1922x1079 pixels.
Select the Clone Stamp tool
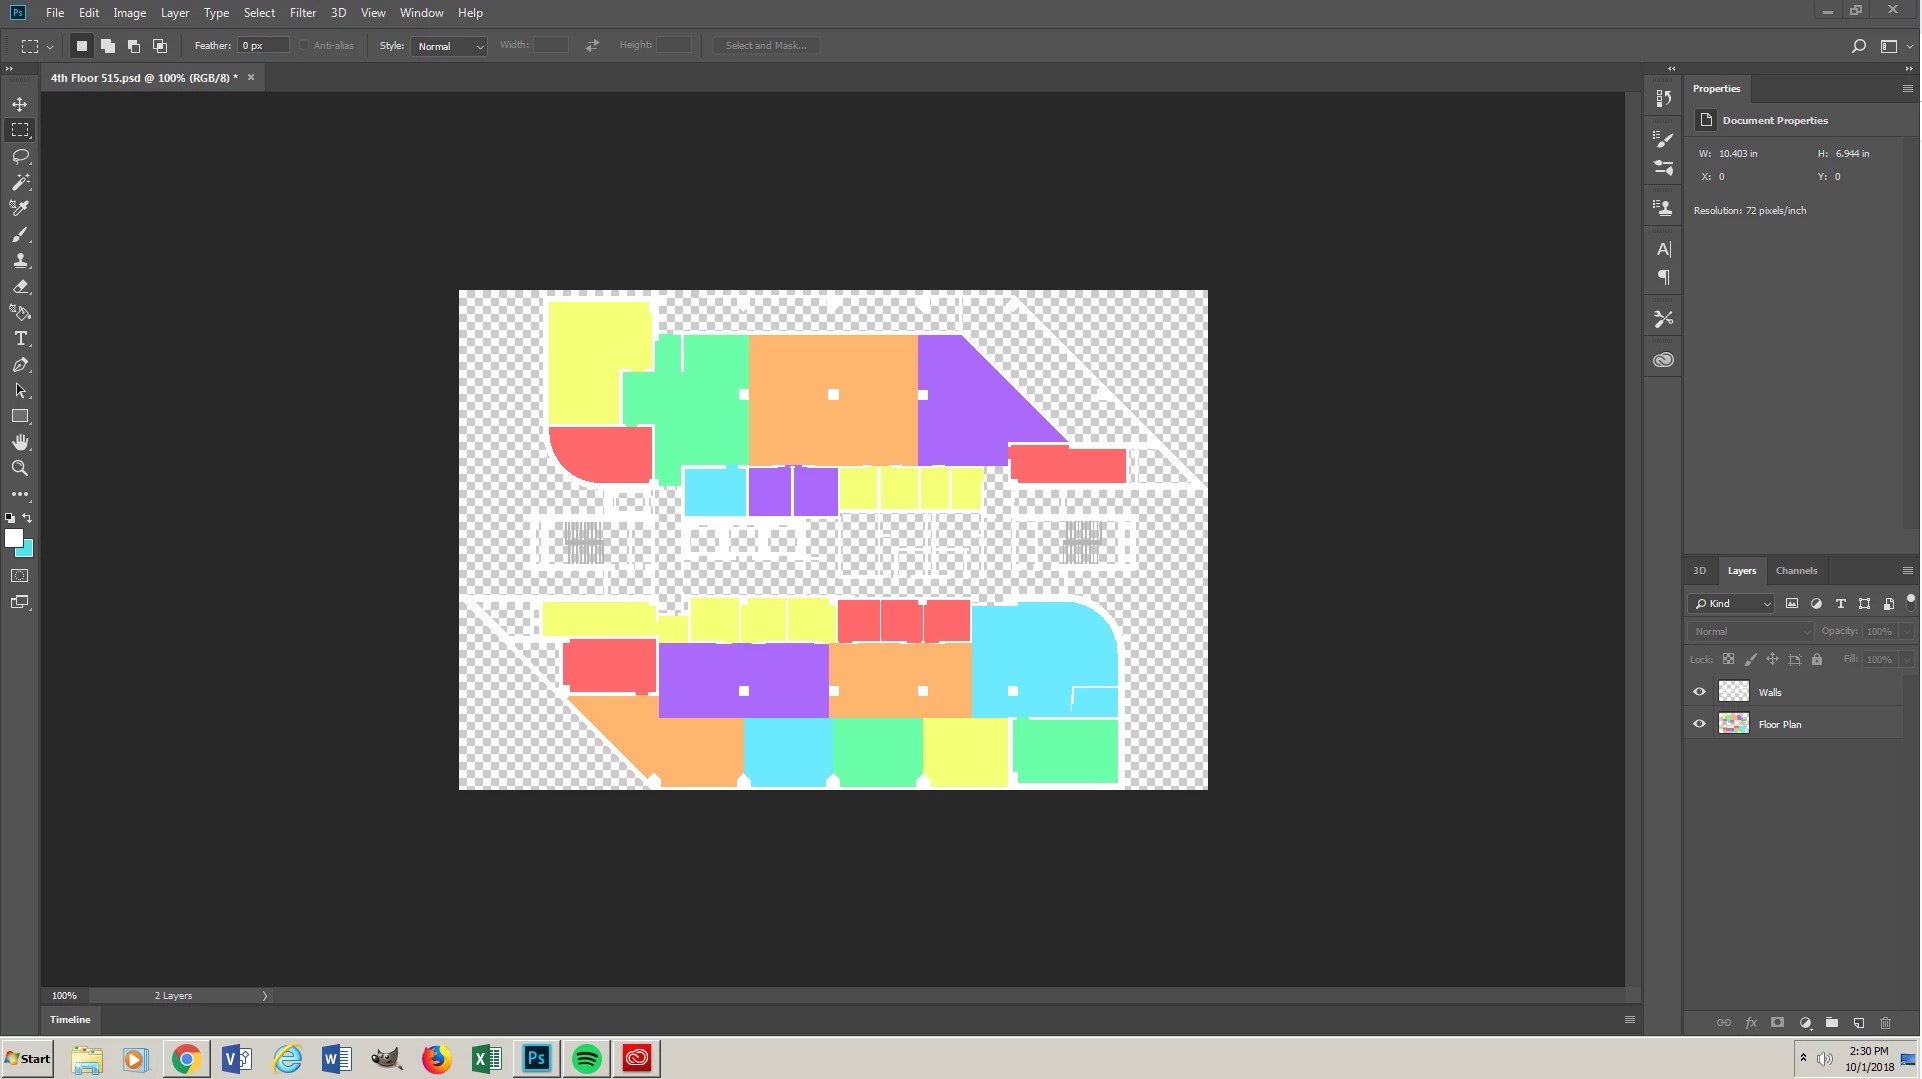point(20,260)
